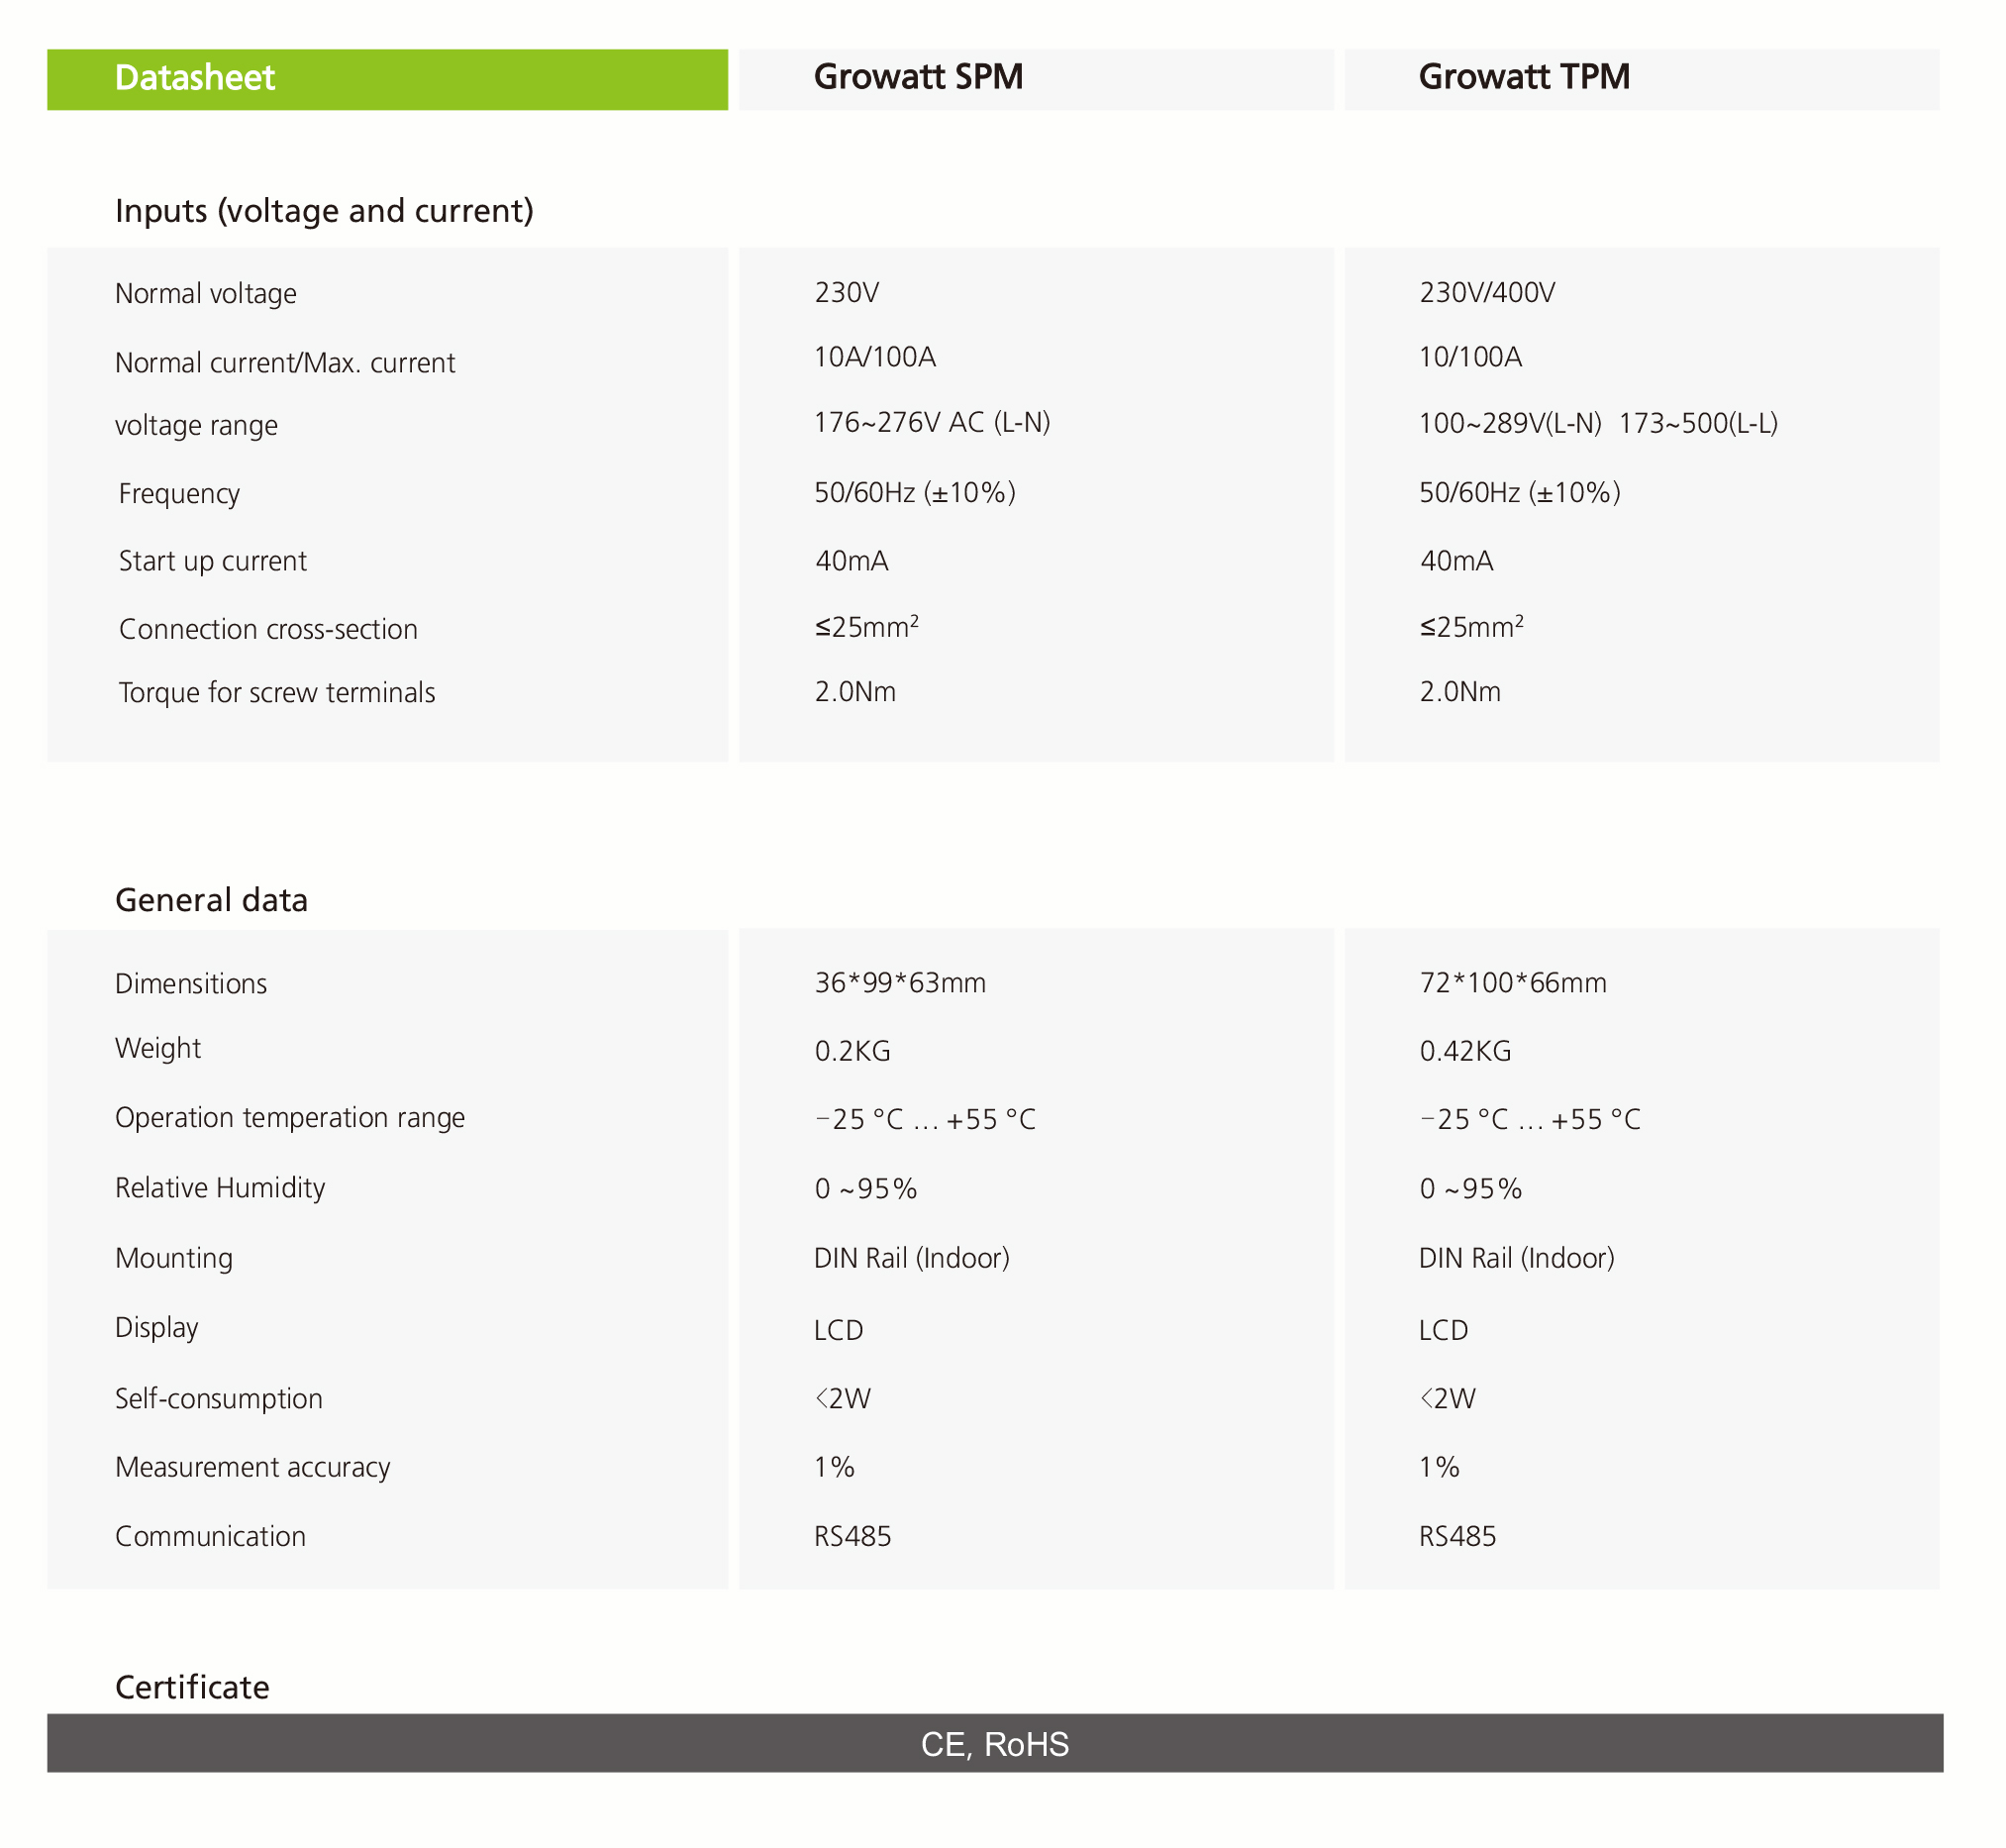Click the 72*100*66mm dimensions value
The width and height of the screenshot is (2006, 1848).
(1512, 983)
